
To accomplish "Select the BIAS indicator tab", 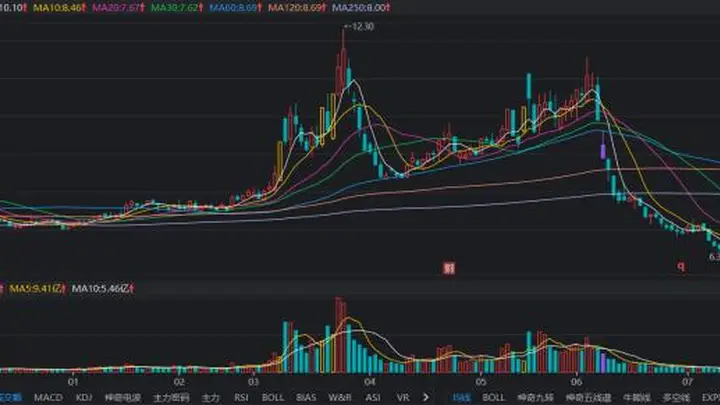I will pos(306,397).
